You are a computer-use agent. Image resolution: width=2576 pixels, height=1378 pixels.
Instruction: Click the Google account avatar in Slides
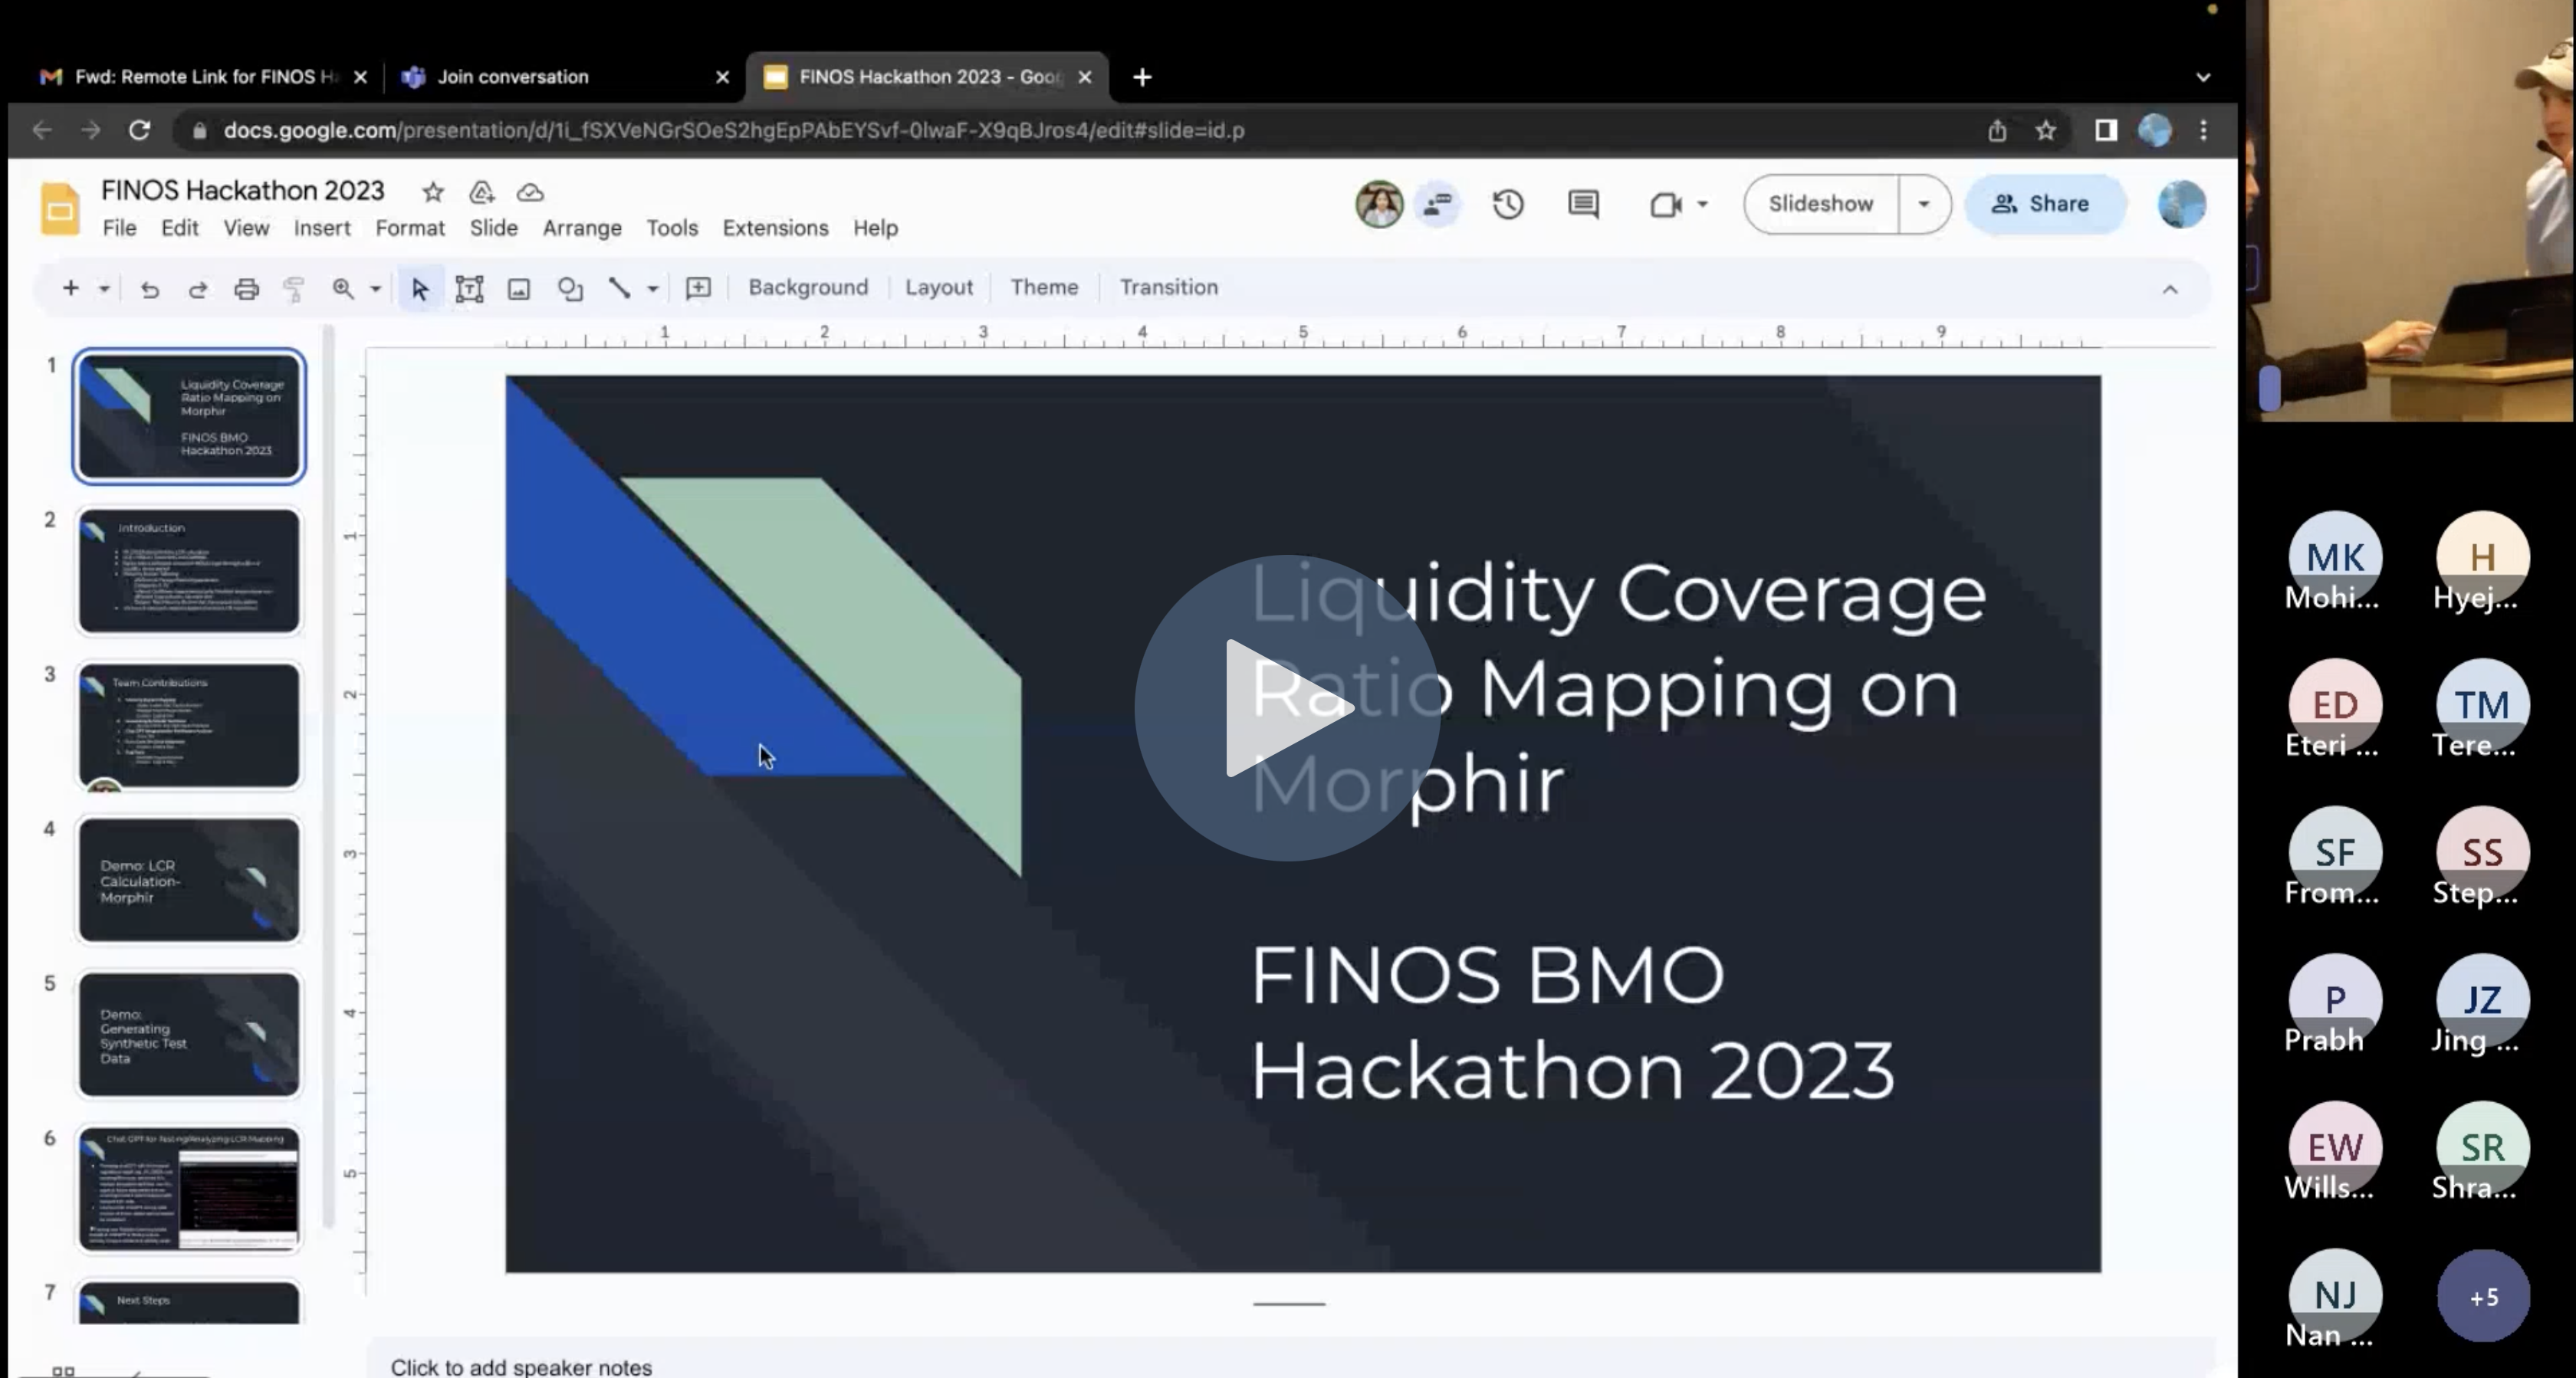pos(2182,204)
